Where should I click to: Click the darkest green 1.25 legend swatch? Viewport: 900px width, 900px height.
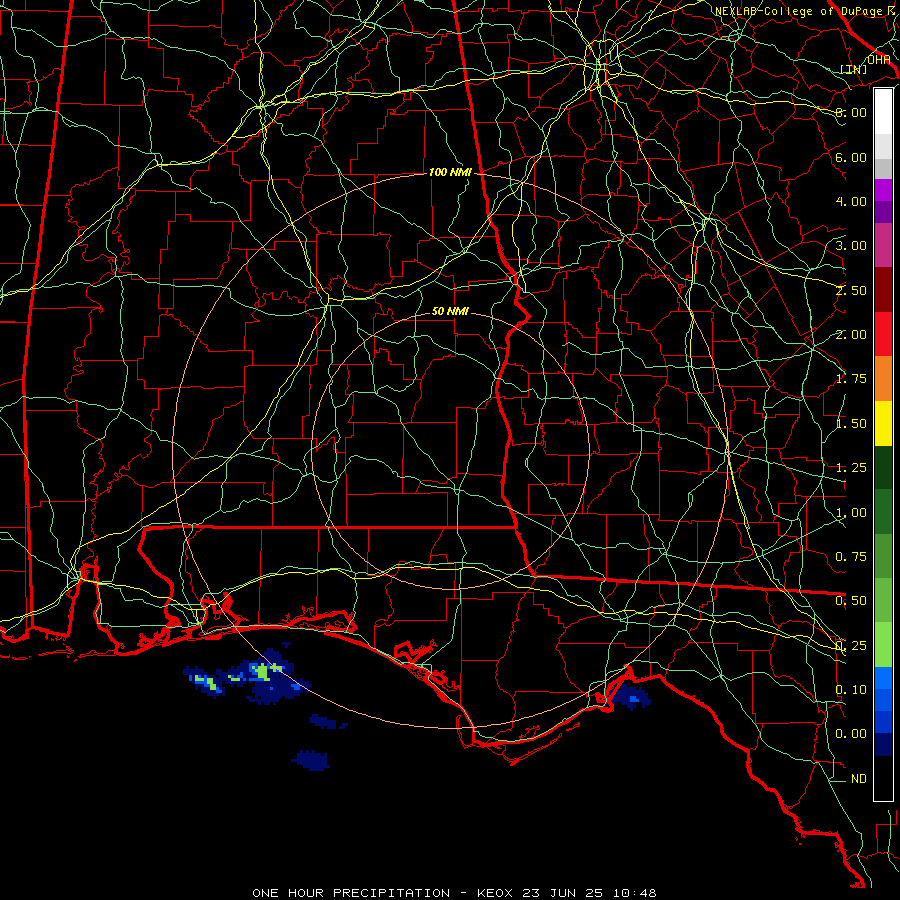tap(883, 468)
